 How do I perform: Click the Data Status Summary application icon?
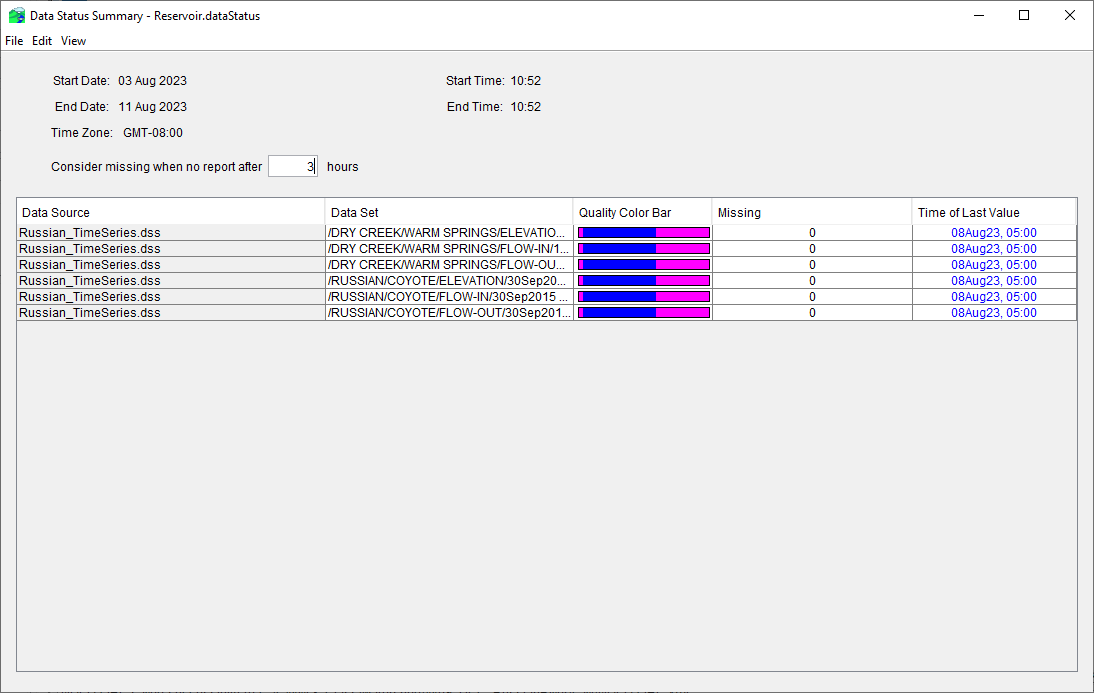pyautogui.click(x=15, y=15)
